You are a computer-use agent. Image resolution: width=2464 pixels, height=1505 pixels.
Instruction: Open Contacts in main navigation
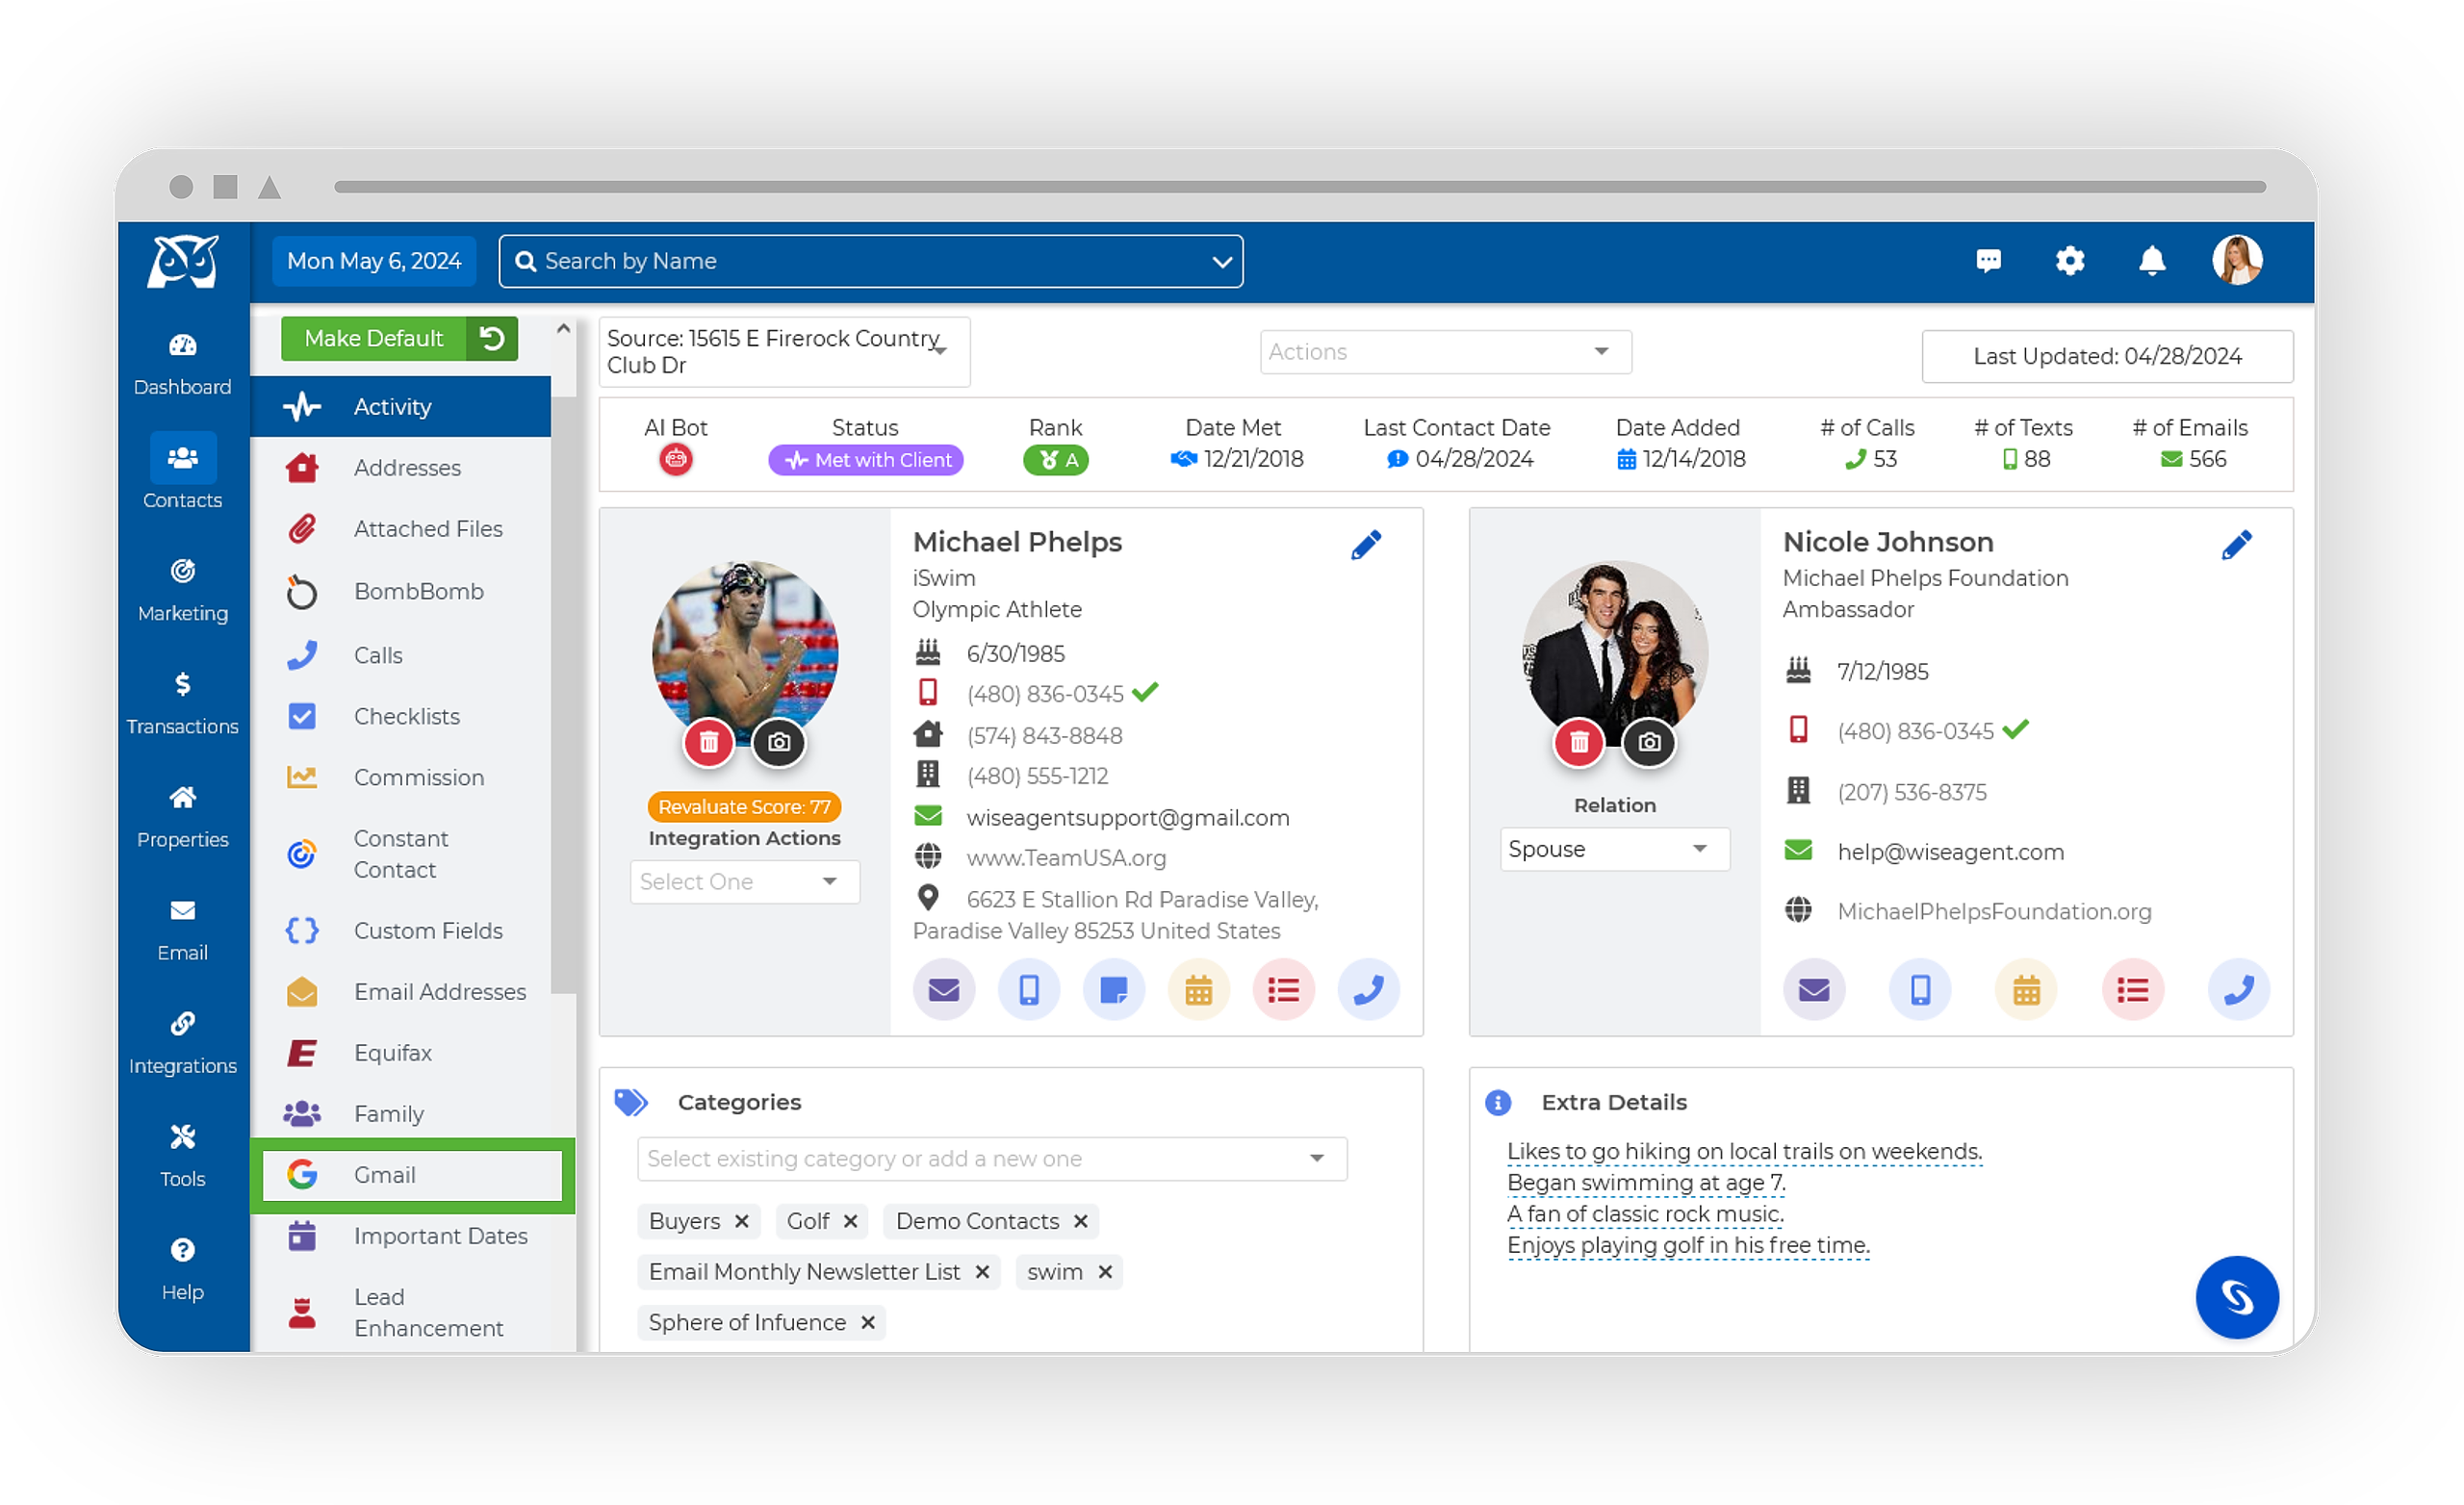(183, 472)
